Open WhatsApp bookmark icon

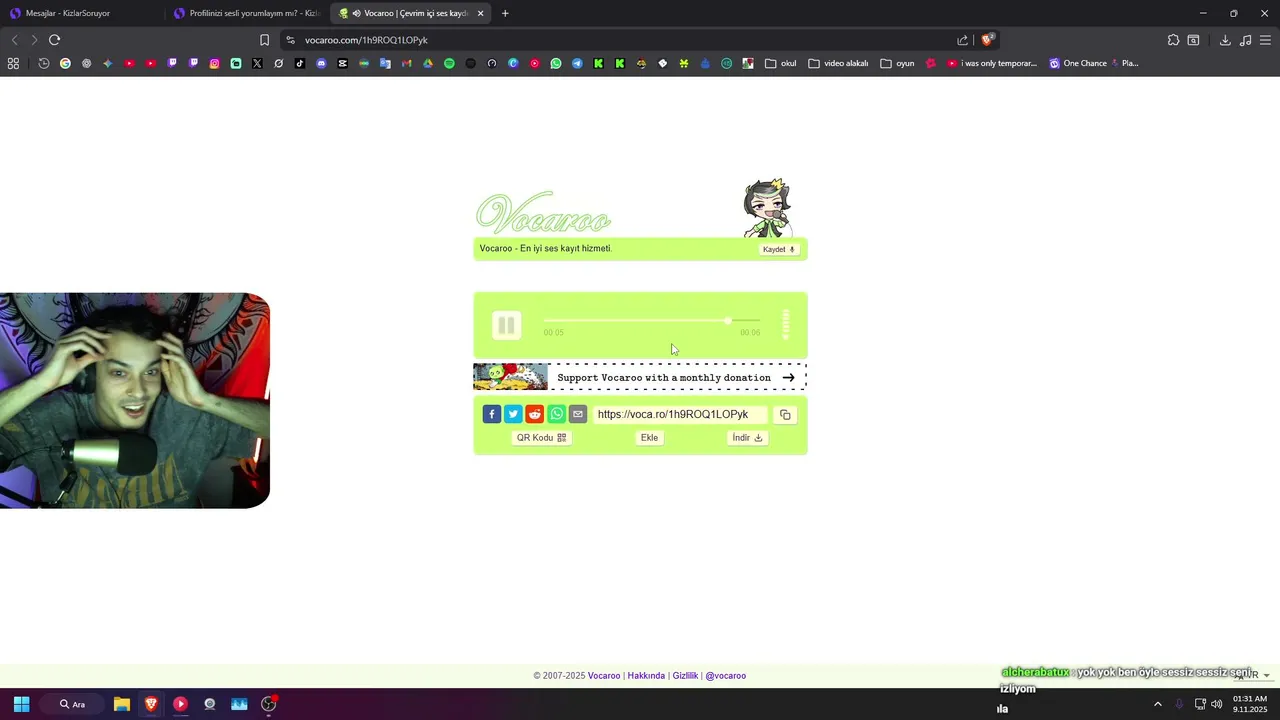coord(556,63)
